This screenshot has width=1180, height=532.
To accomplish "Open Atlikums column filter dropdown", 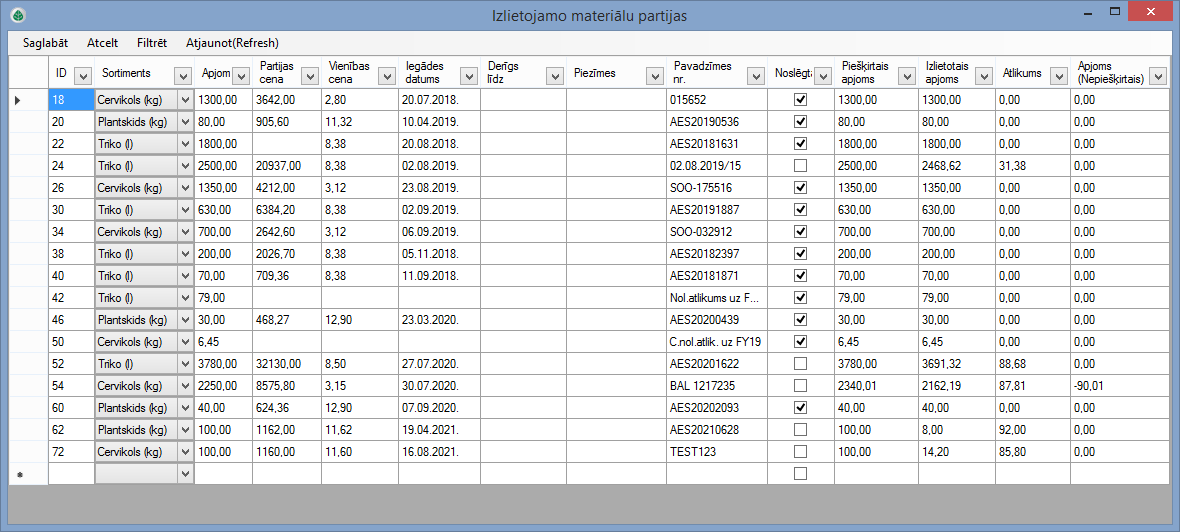I will tap(1059, 74).
